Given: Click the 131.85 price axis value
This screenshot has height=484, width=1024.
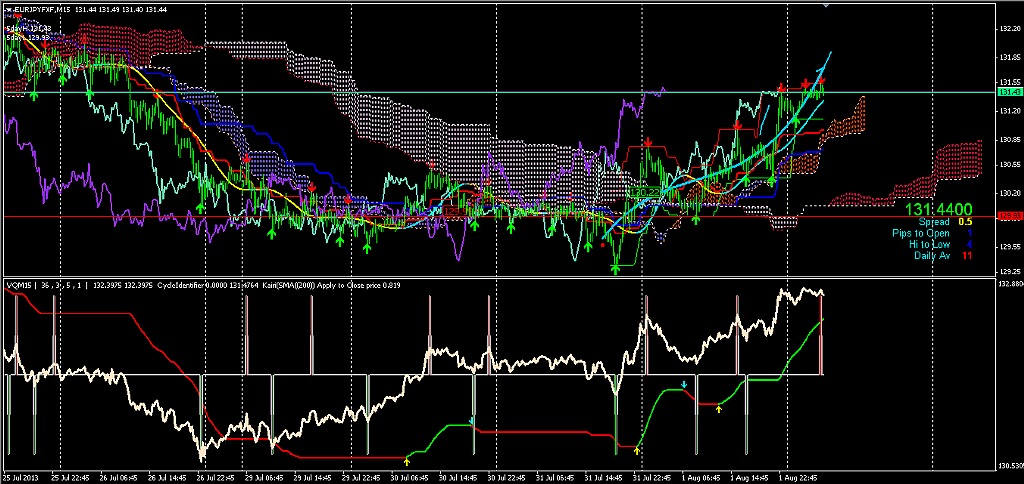Looking at the screenshot, I should click(x=1010, y=58).
